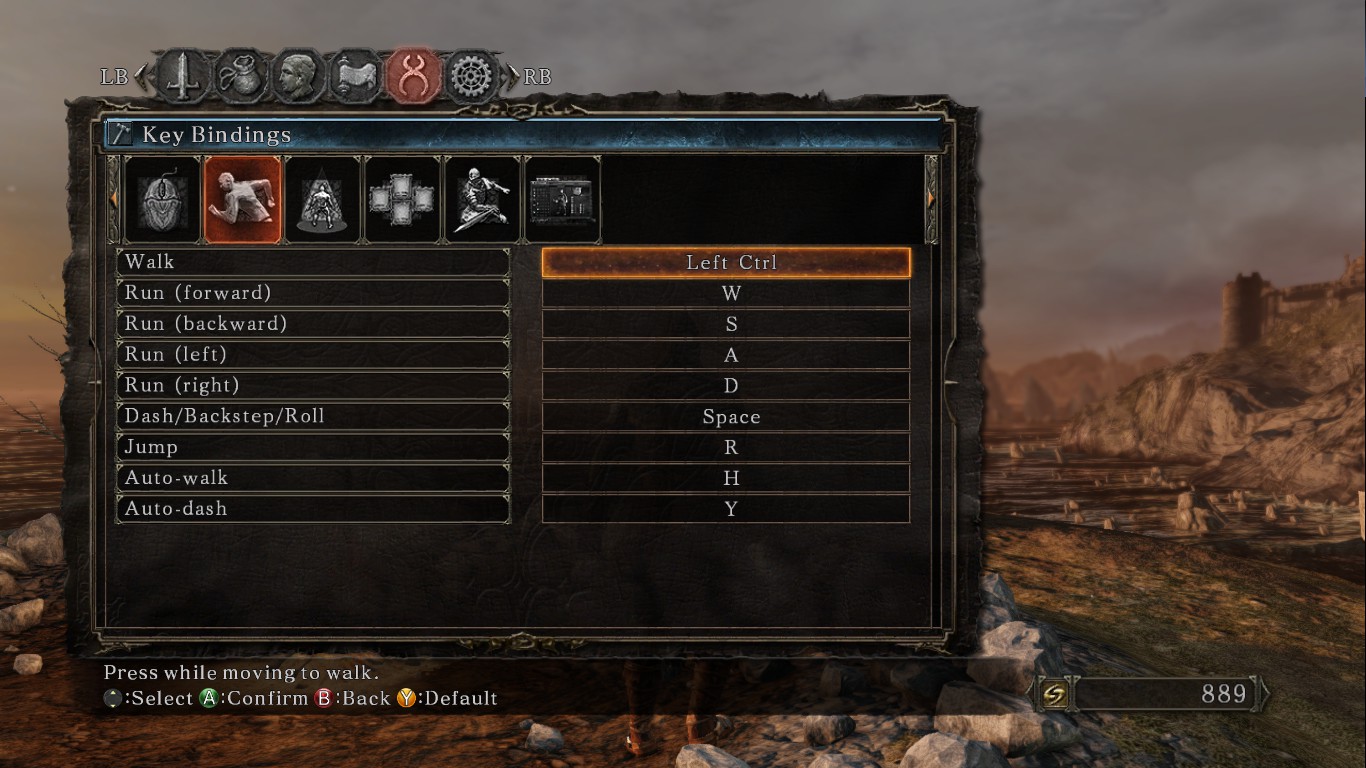Select the helmet key binding category
Image resolution: width=1366 pixels, height=768 pixels.
[162, 199]
